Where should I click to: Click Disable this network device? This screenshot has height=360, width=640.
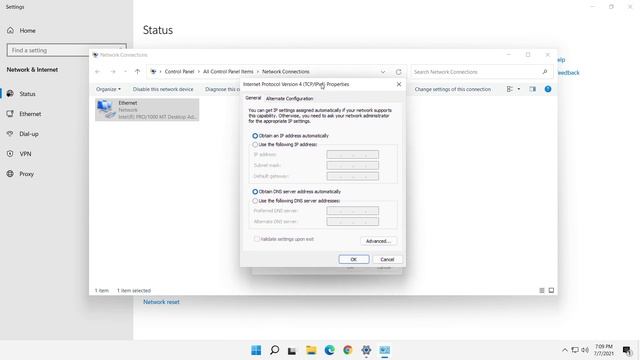(163, 89)
